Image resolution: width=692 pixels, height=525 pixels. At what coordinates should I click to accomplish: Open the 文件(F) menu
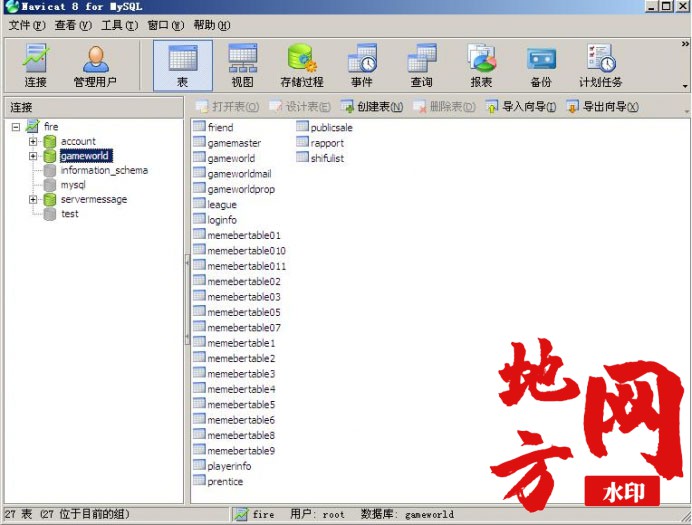coord(27,25)
